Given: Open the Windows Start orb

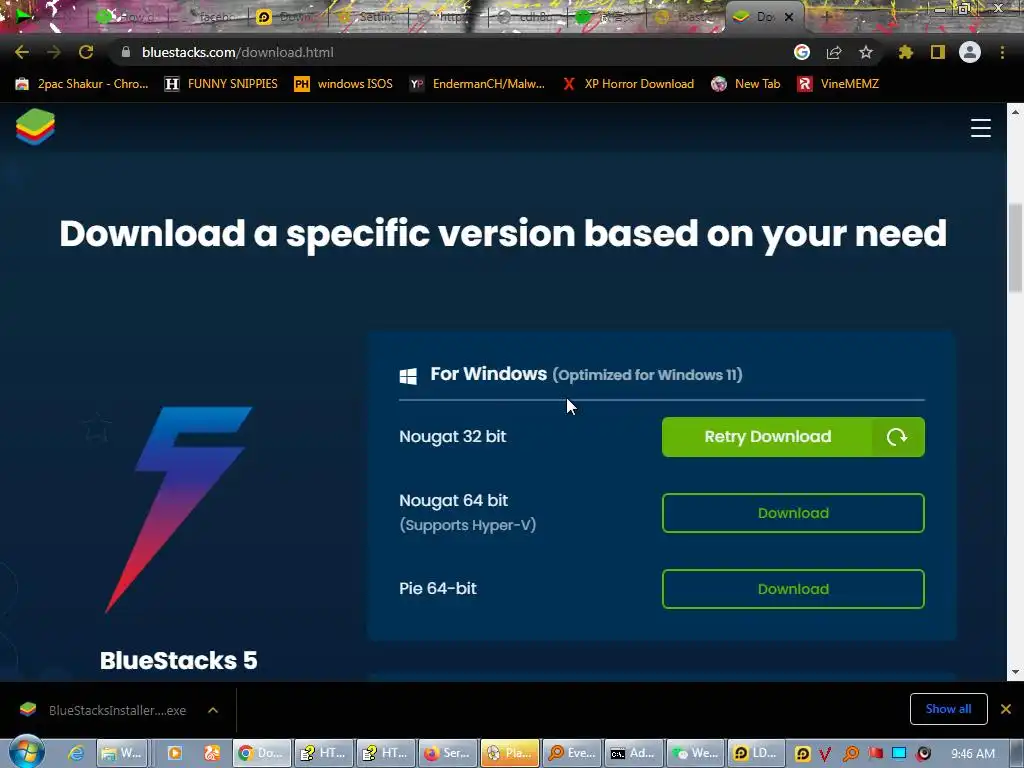Looking at the screenshot, I should 27,751.
